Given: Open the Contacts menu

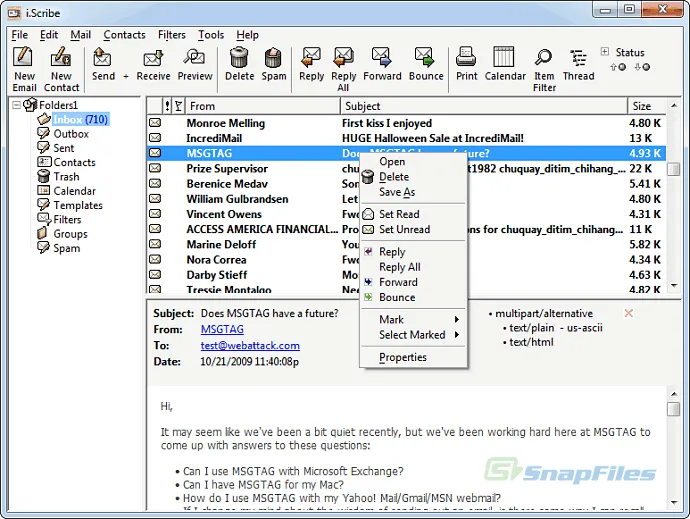Looking at the screenshot, I should (124, 35).
